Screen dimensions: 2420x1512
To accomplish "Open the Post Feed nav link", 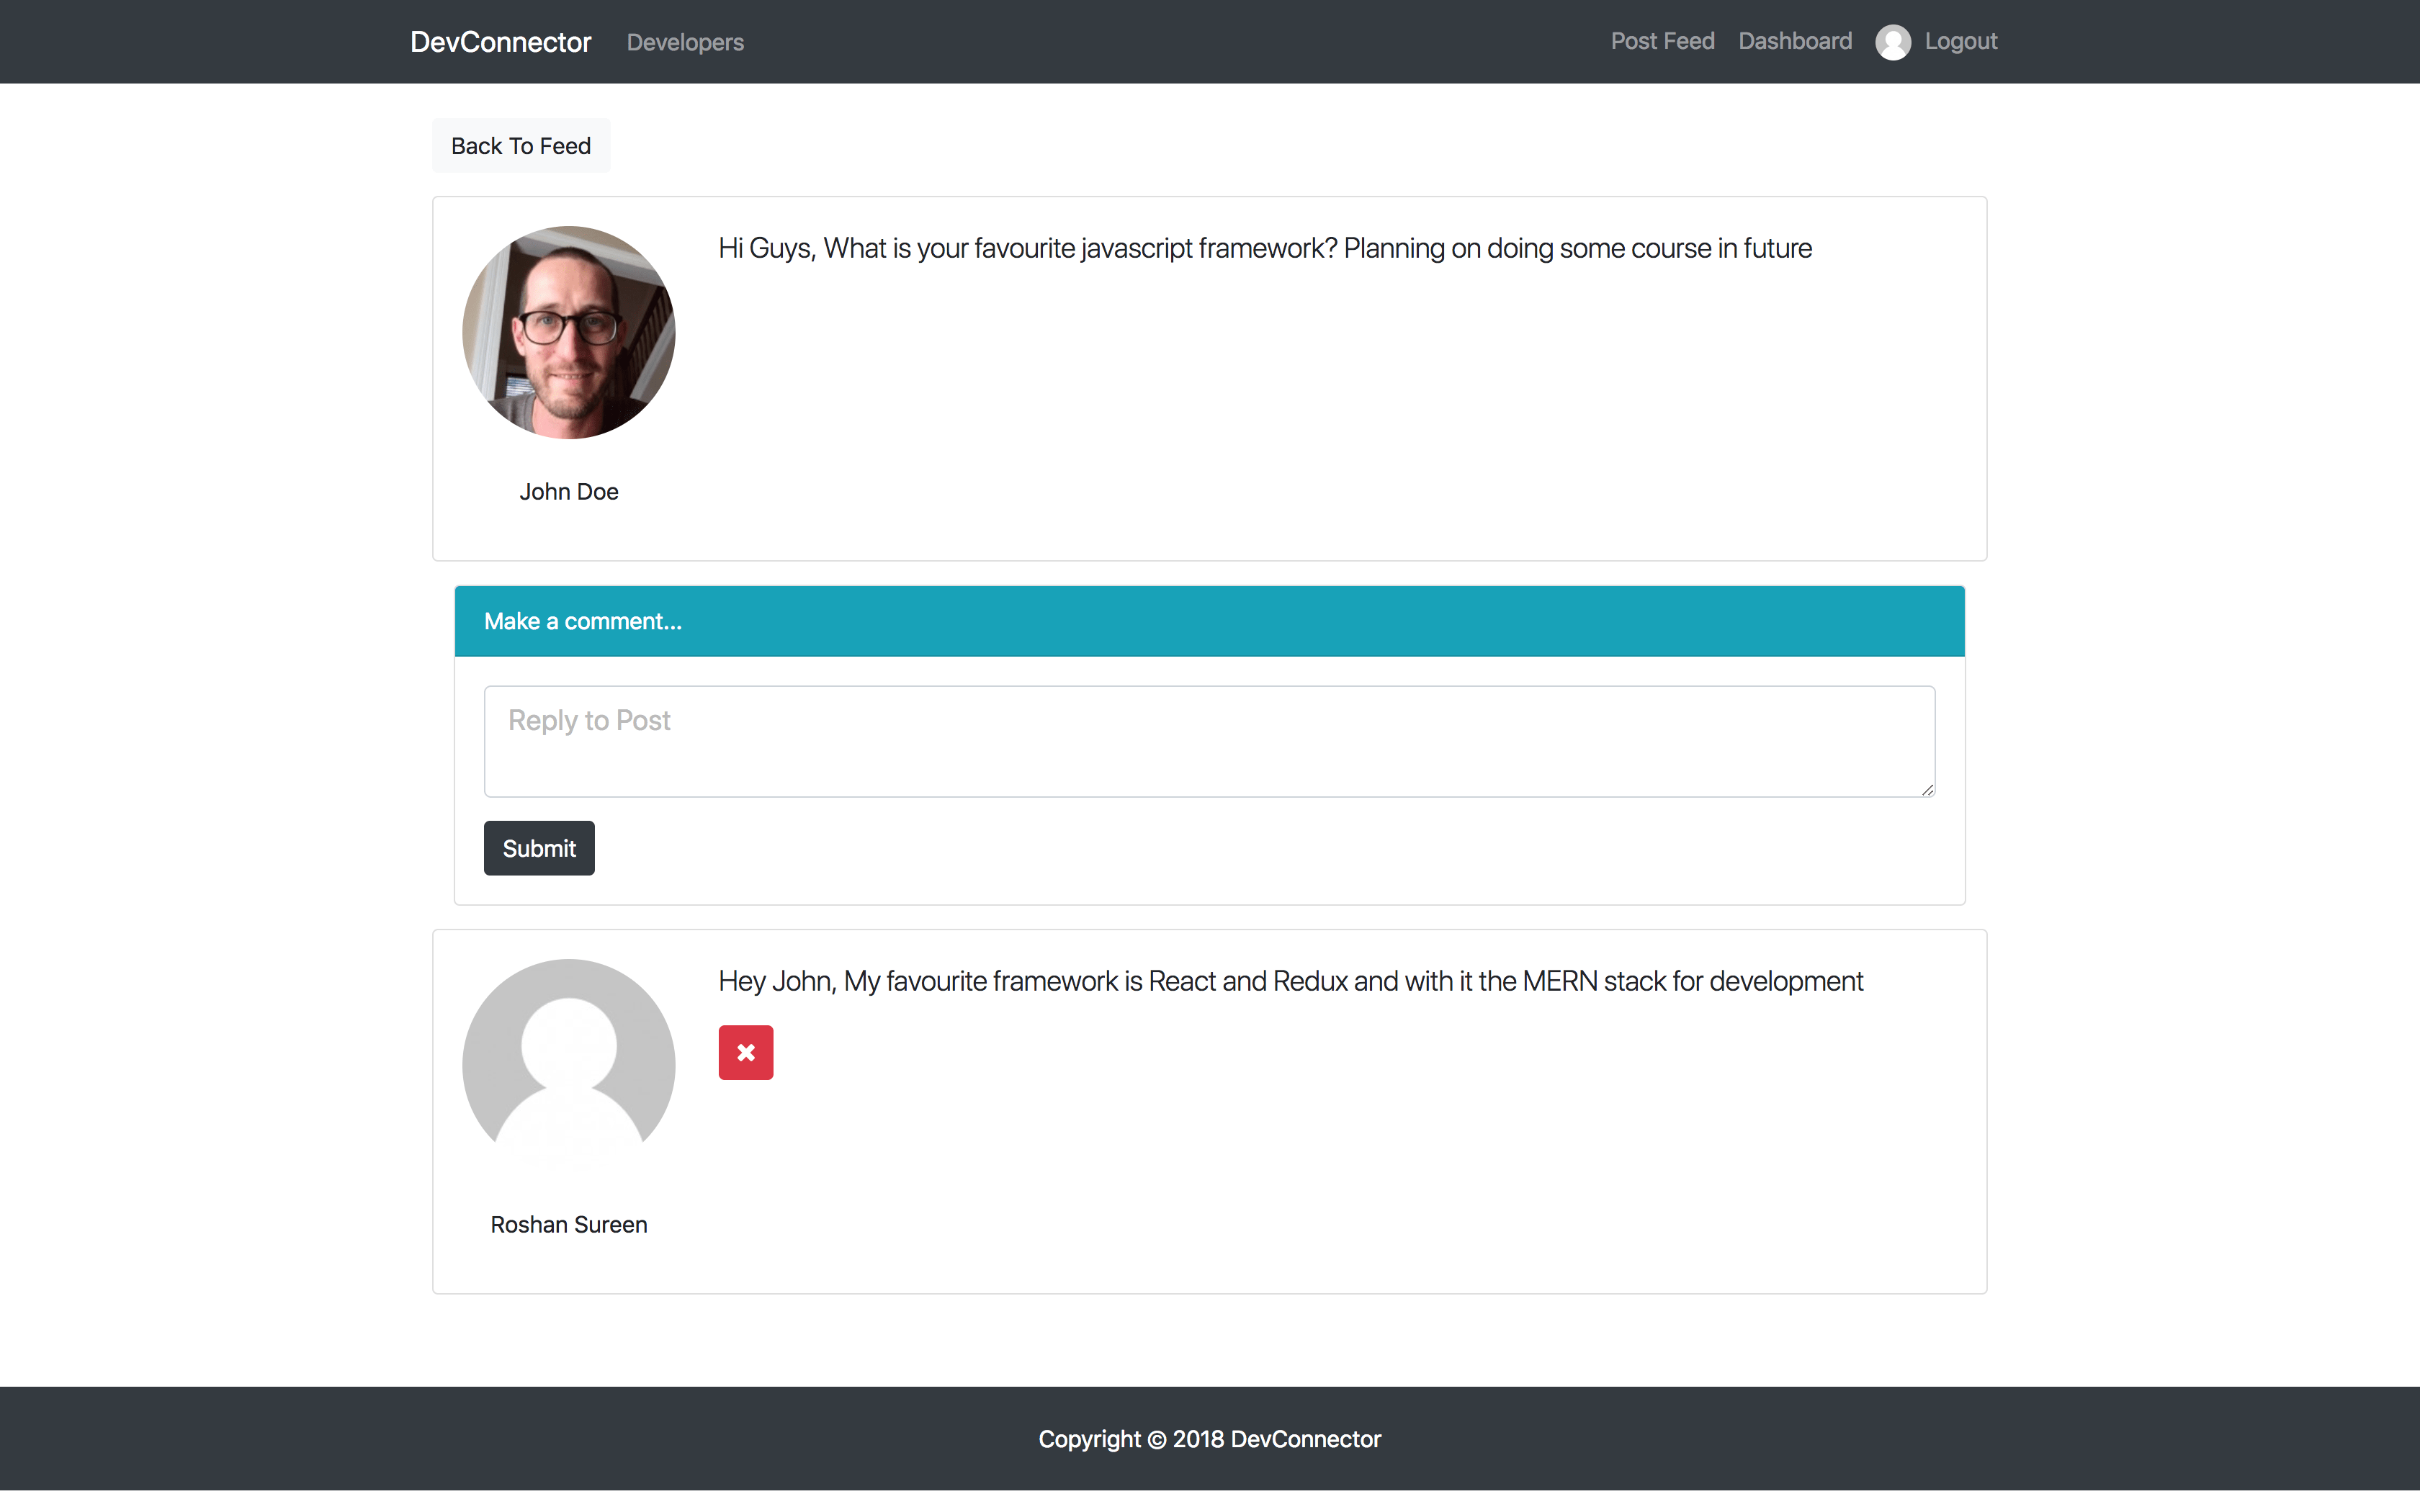I will tap(1662, 41).
